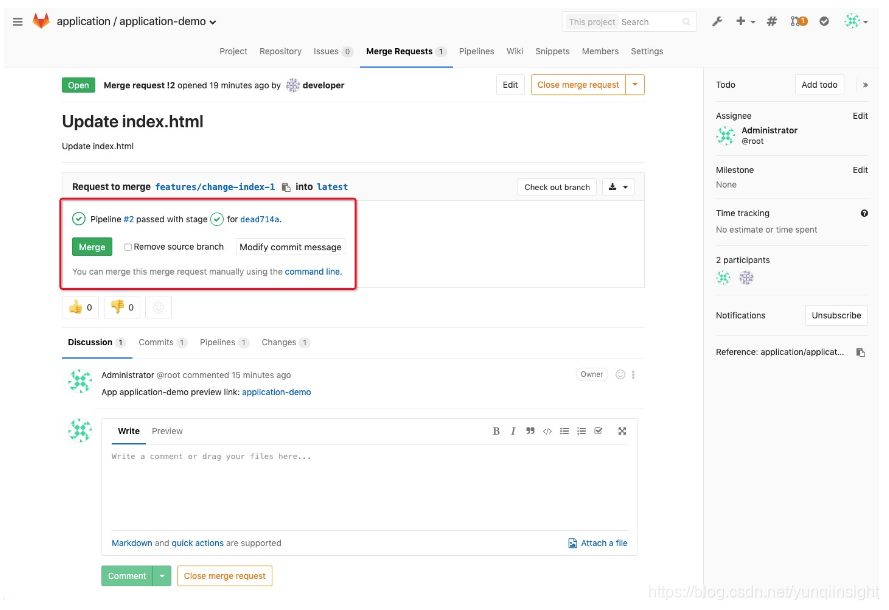This screenshot has width=889, height=610.
Task: Insert a quote in comment editor
Action: (530, 431)
